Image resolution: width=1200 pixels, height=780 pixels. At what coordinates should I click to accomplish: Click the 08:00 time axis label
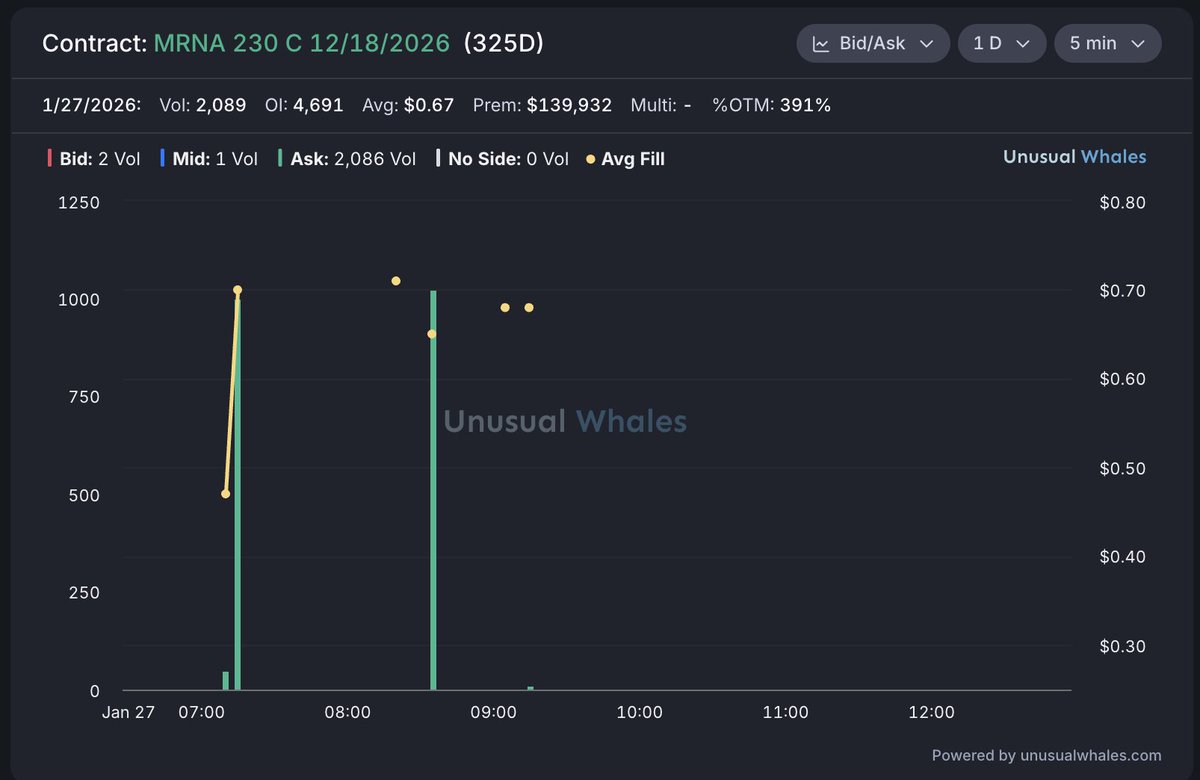[x=347, y=713]
